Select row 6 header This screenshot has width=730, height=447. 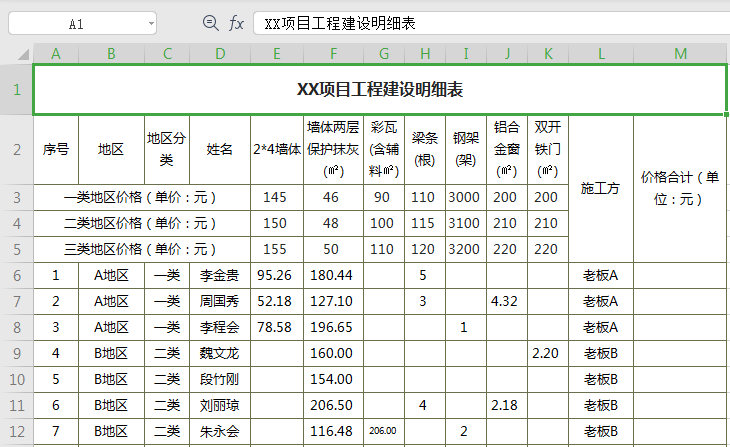17,275
